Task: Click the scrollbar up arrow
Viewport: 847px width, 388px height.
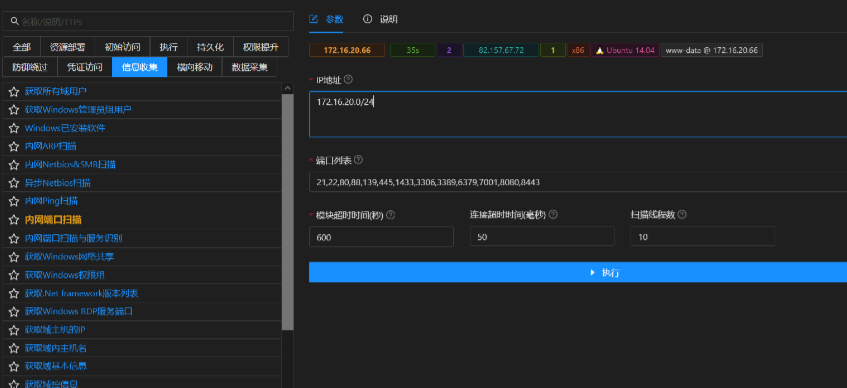Action: click(x=288, y=88)
